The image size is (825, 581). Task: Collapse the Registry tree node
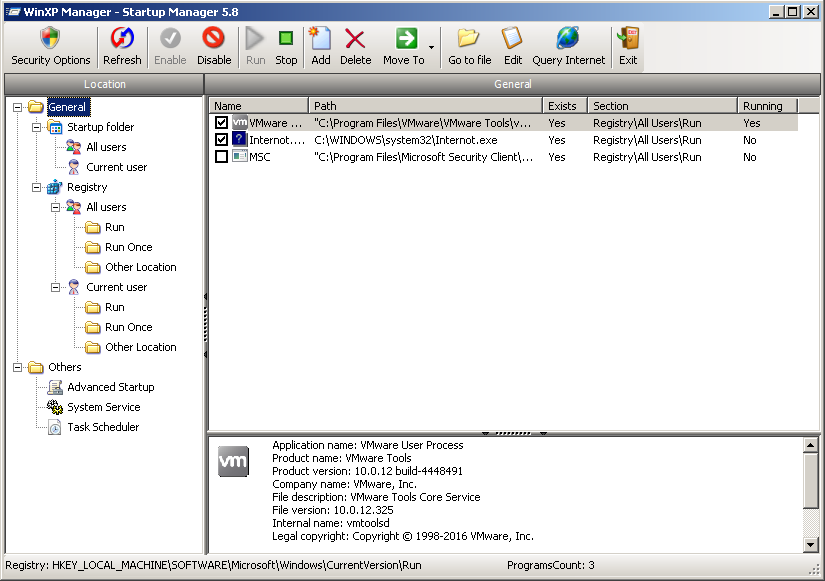[x=37, y=187]
